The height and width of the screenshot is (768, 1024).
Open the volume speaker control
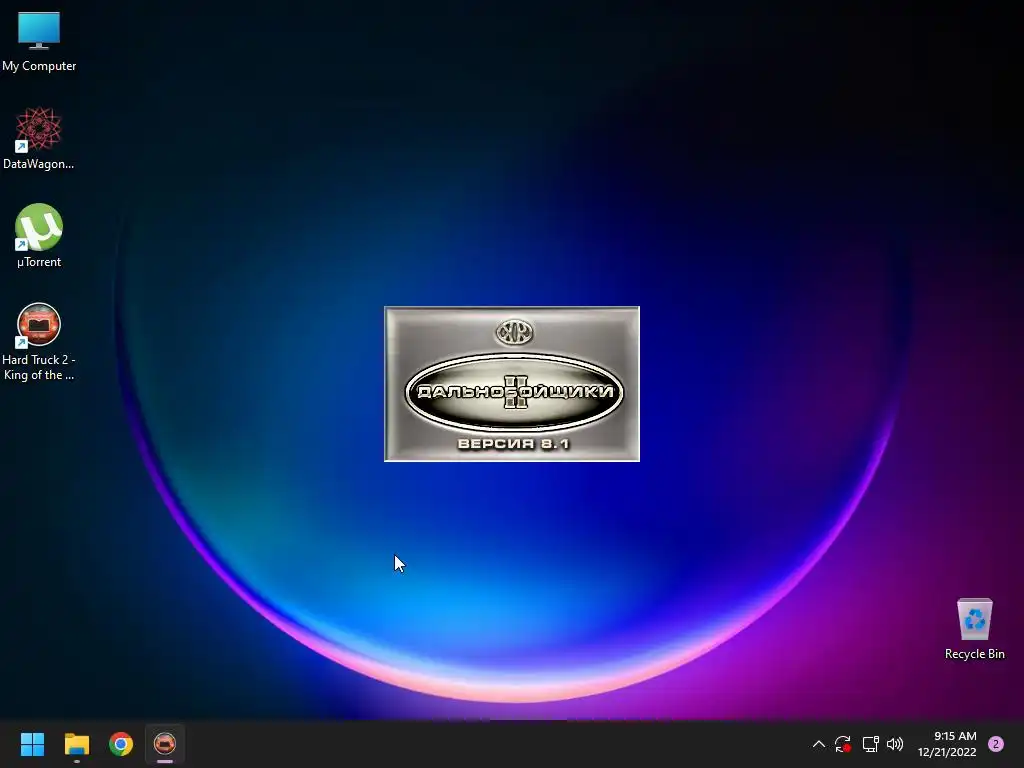(895, 744)
